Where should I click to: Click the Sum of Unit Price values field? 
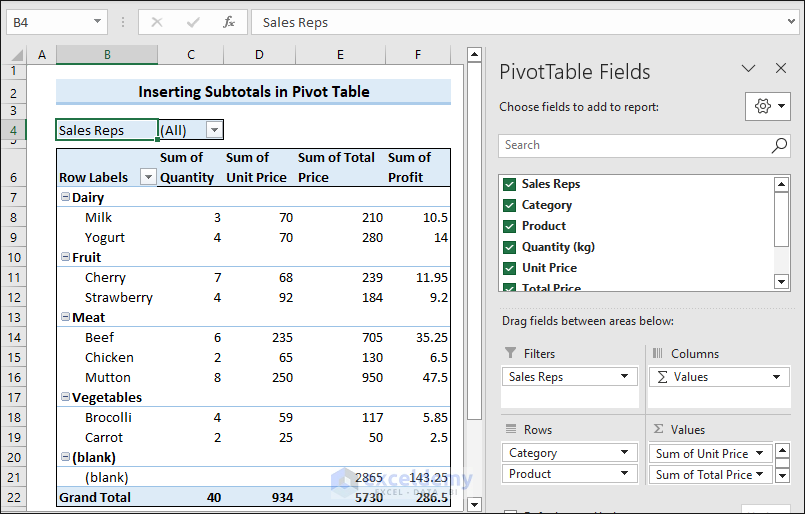[703, 453]
